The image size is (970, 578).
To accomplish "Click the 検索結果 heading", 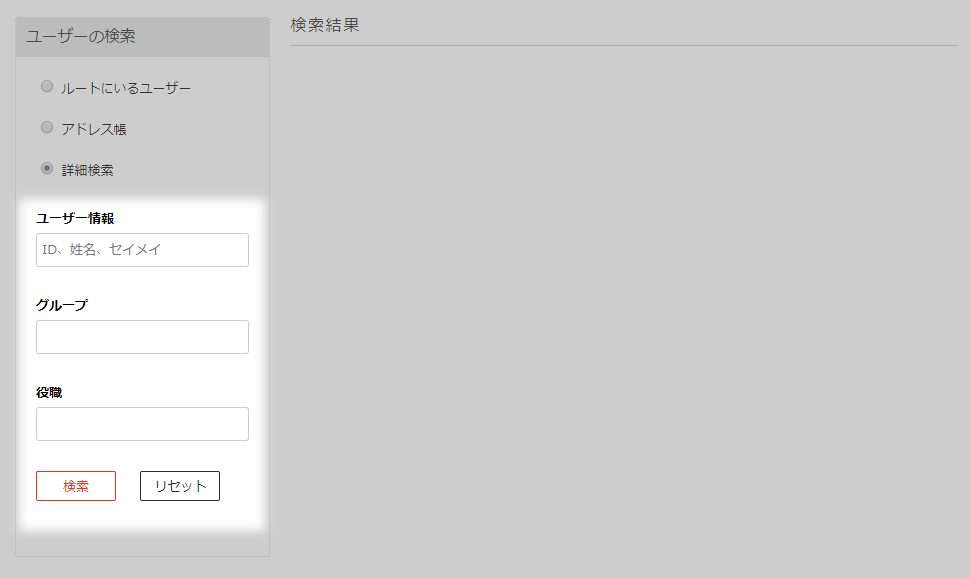I will coord(325,25).
